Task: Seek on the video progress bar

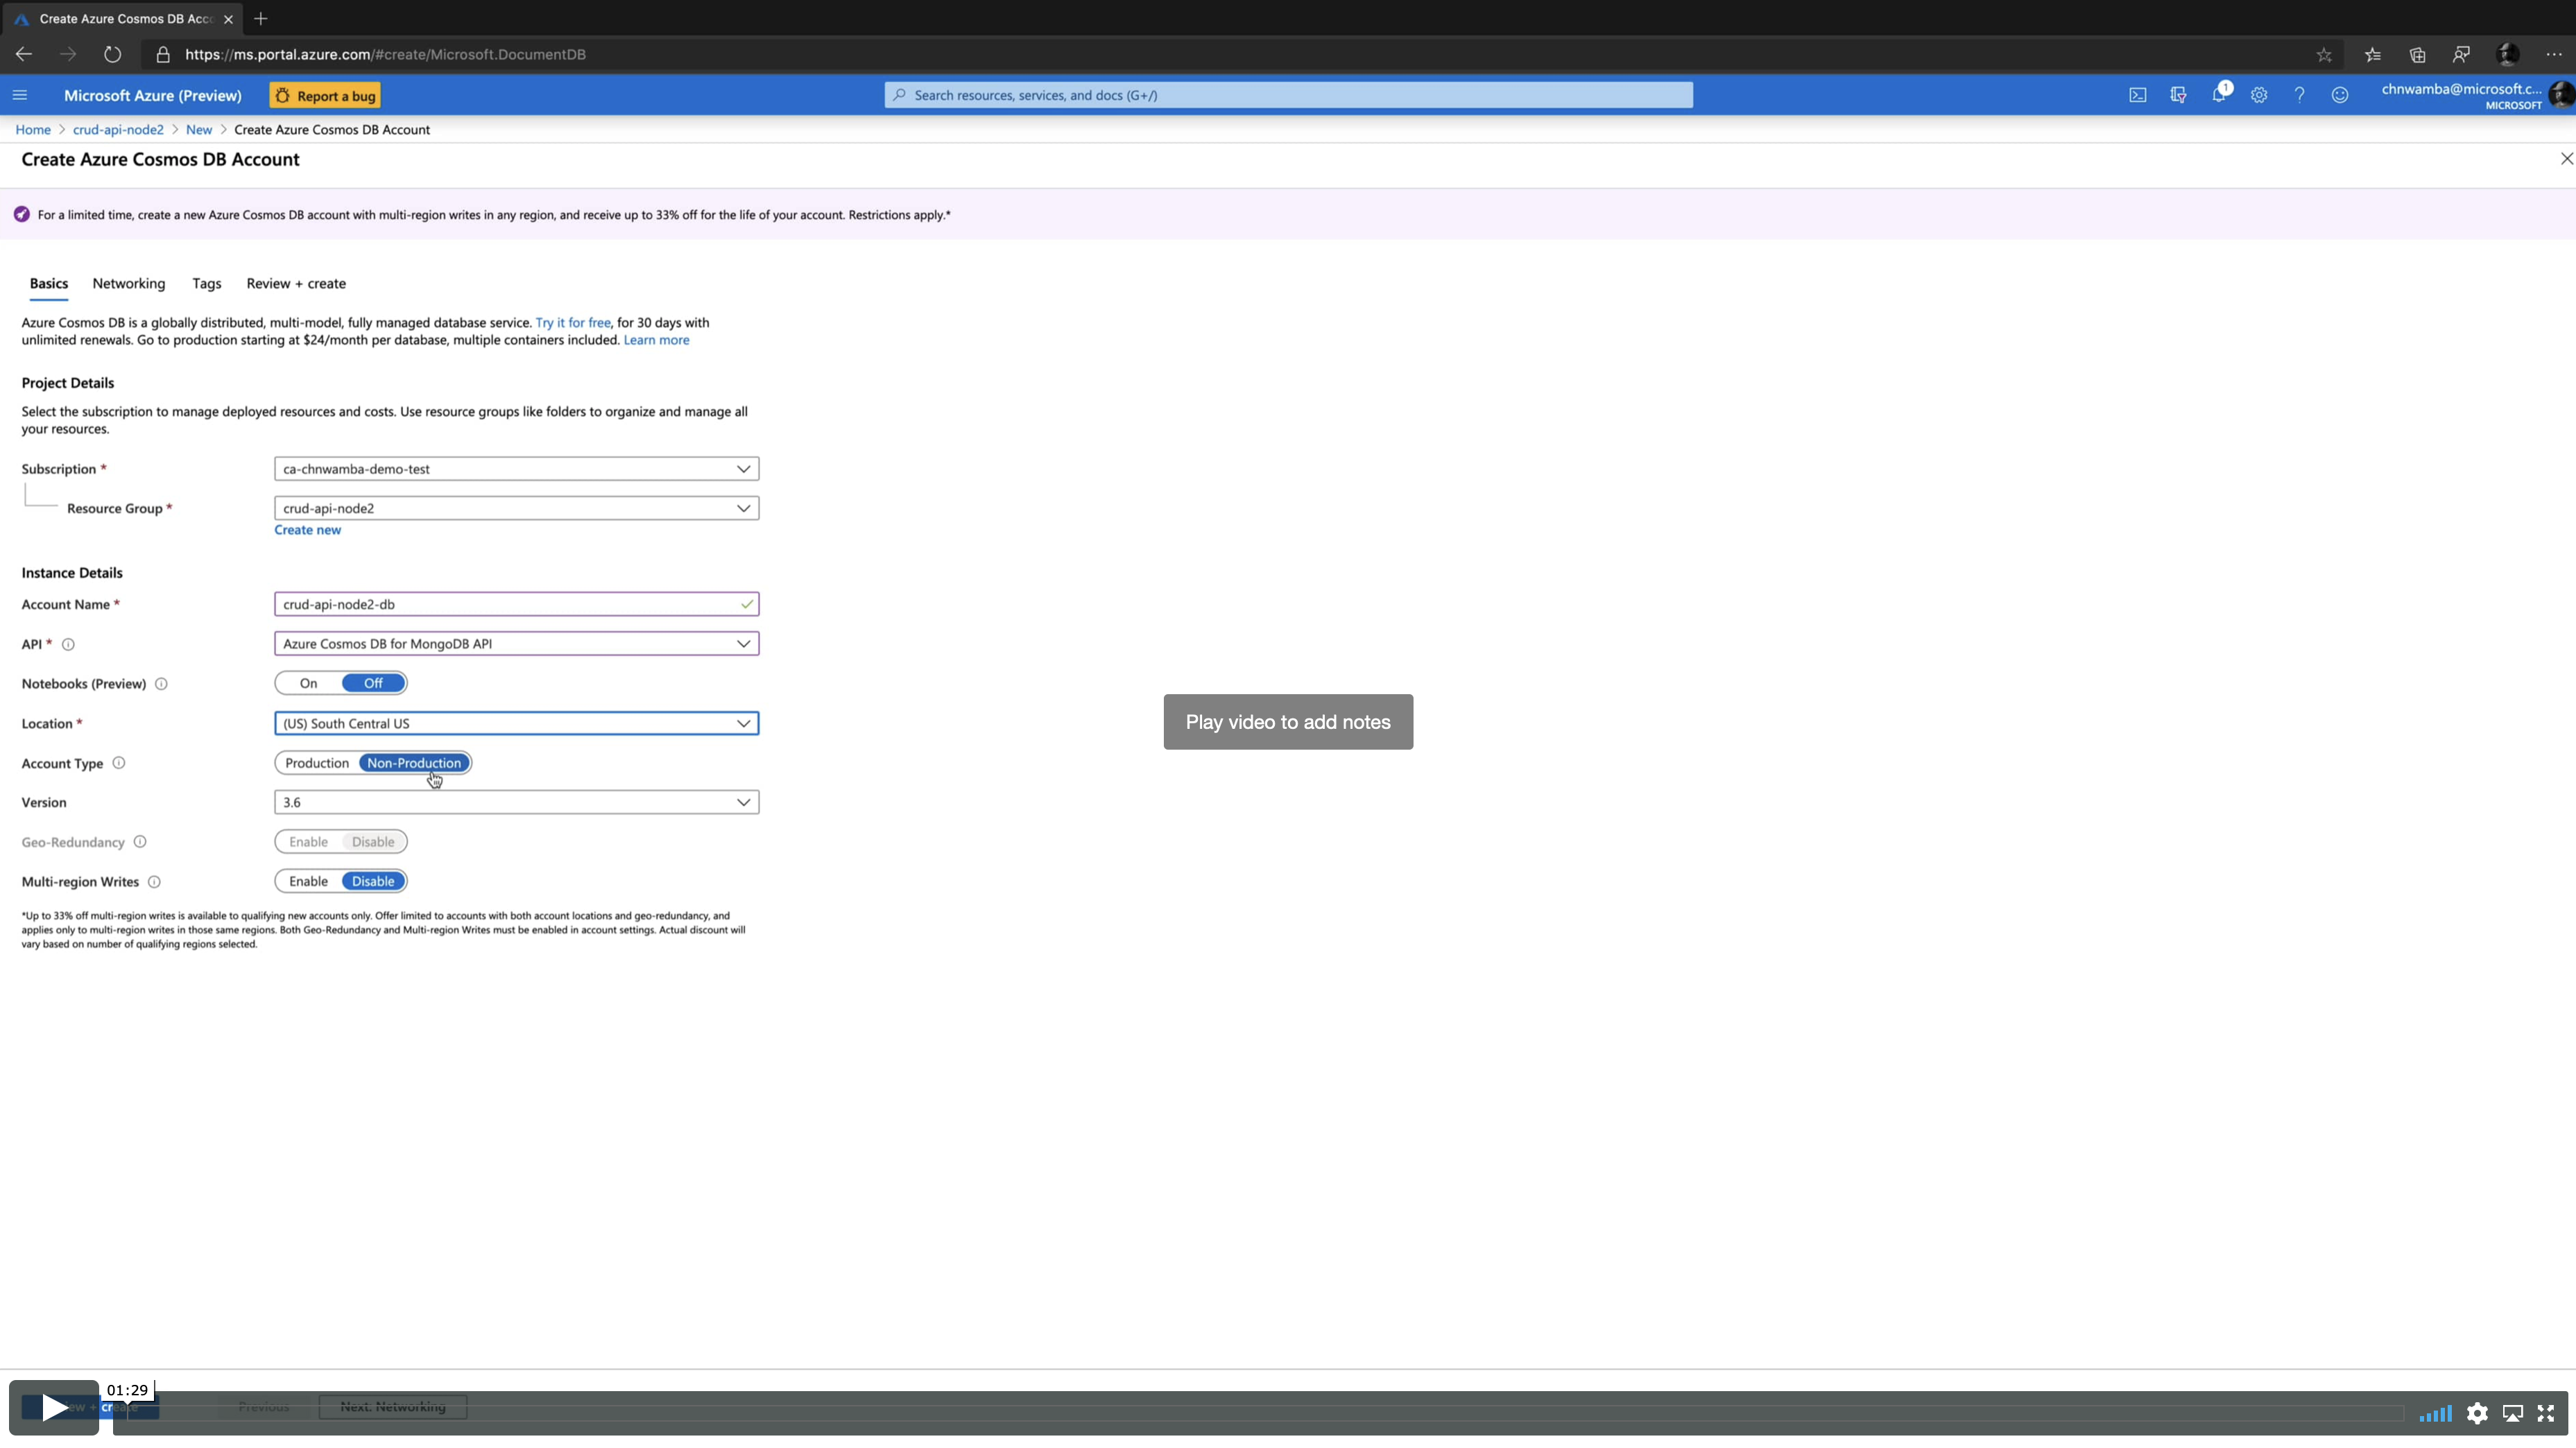Action: pyautogui.click(x=1258, y=1413)
